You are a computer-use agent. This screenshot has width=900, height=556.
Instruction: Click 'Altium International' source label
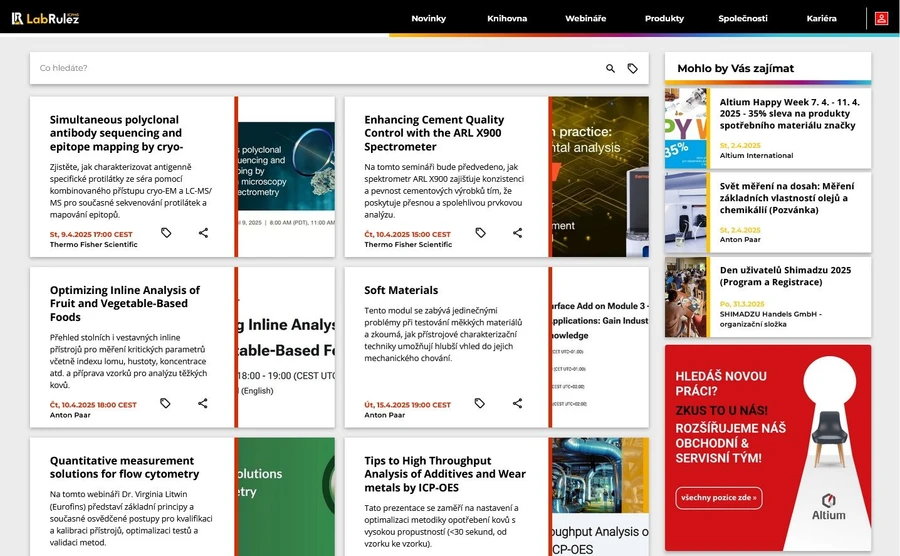(x=757, y=155)
